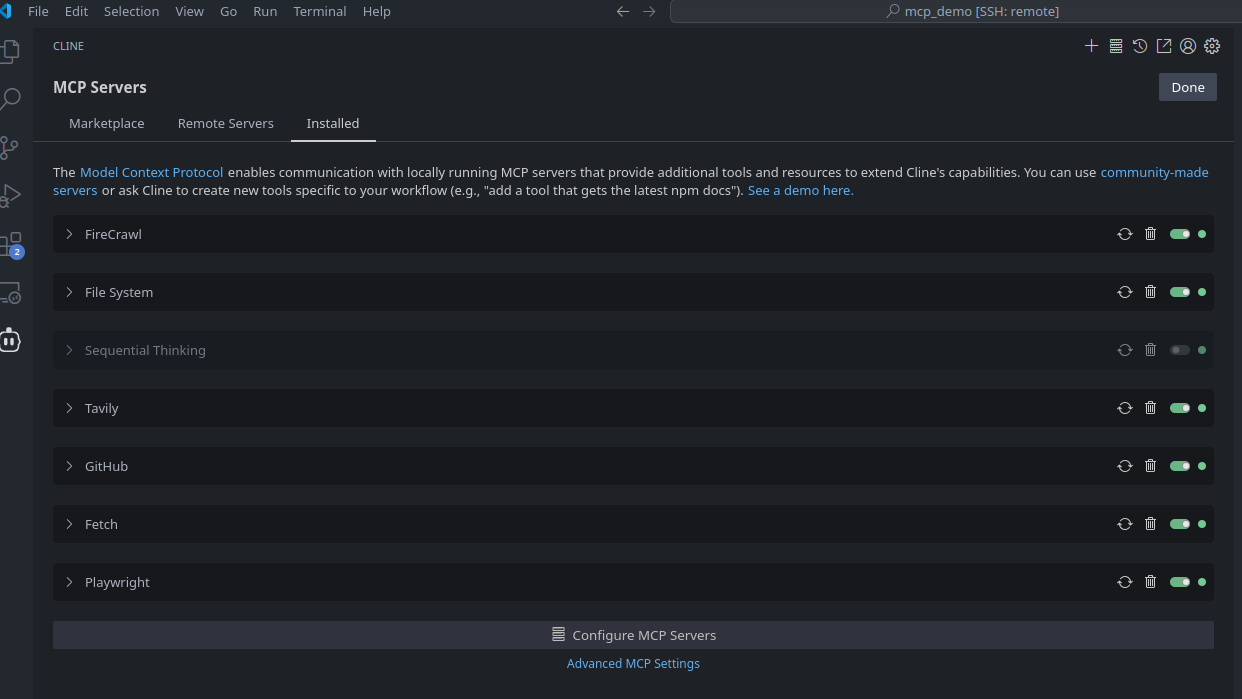The image size is (1242, 699).
Task: Follow the See a demo here link
Action: tap(800, 190)
